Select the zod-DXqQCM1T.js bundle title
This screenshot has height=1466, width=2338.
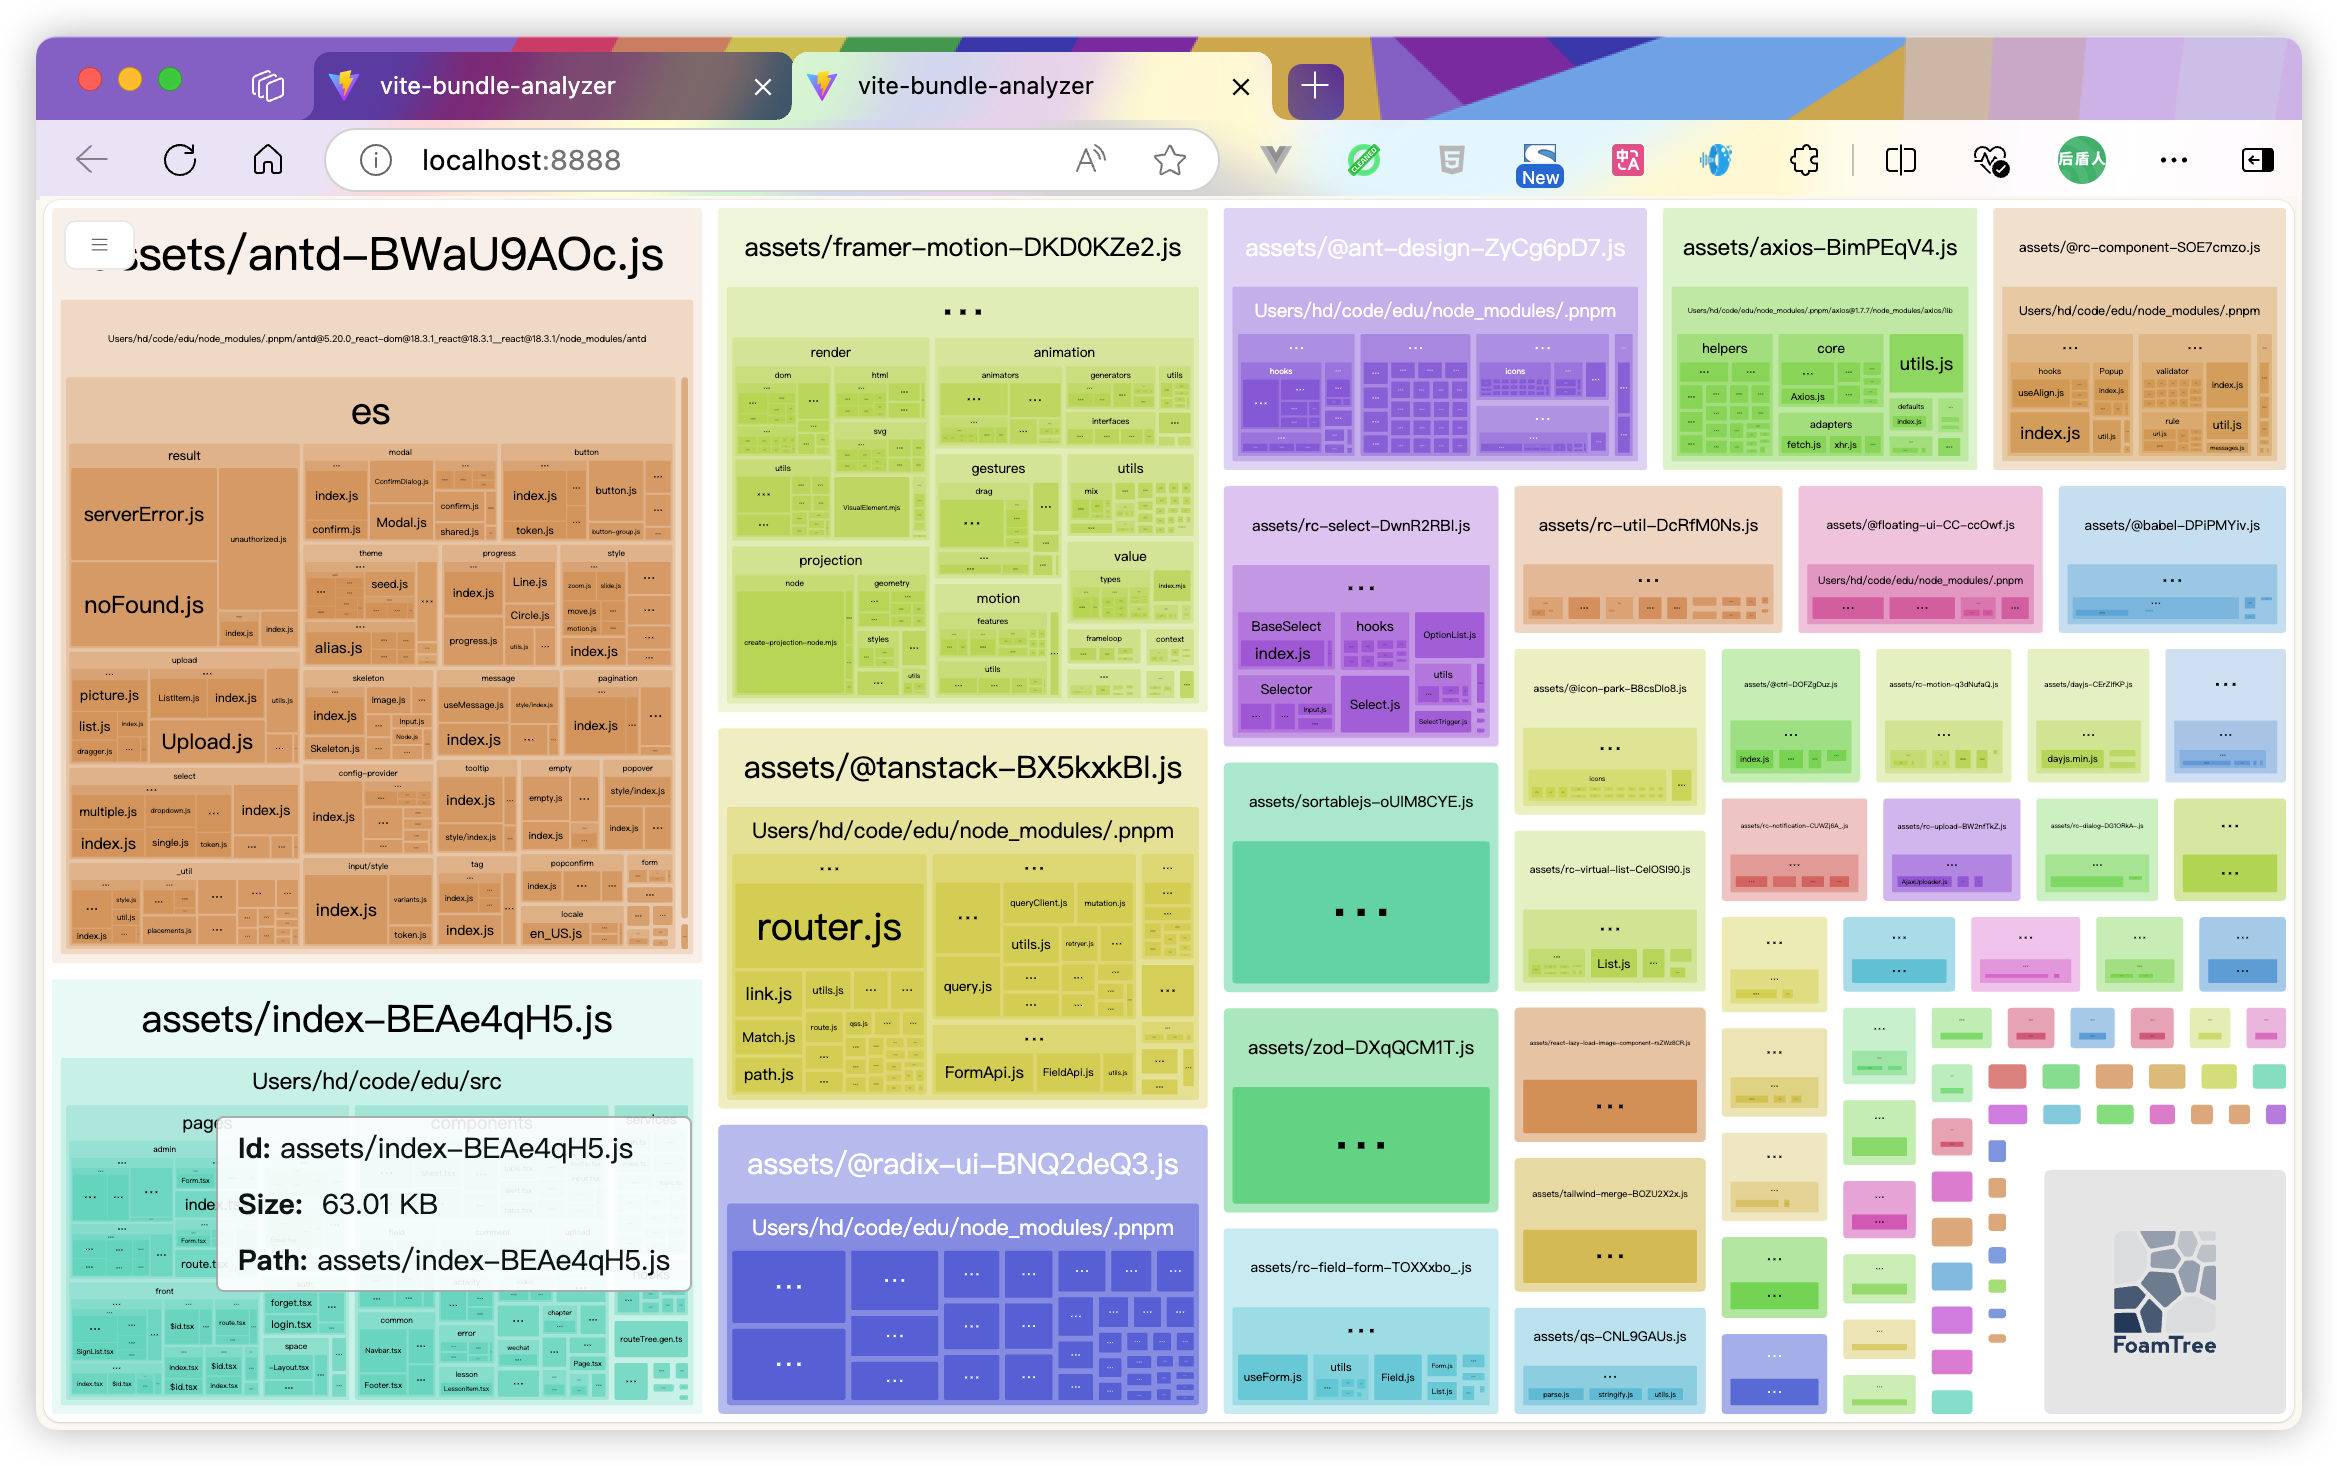point(1361,1048)
